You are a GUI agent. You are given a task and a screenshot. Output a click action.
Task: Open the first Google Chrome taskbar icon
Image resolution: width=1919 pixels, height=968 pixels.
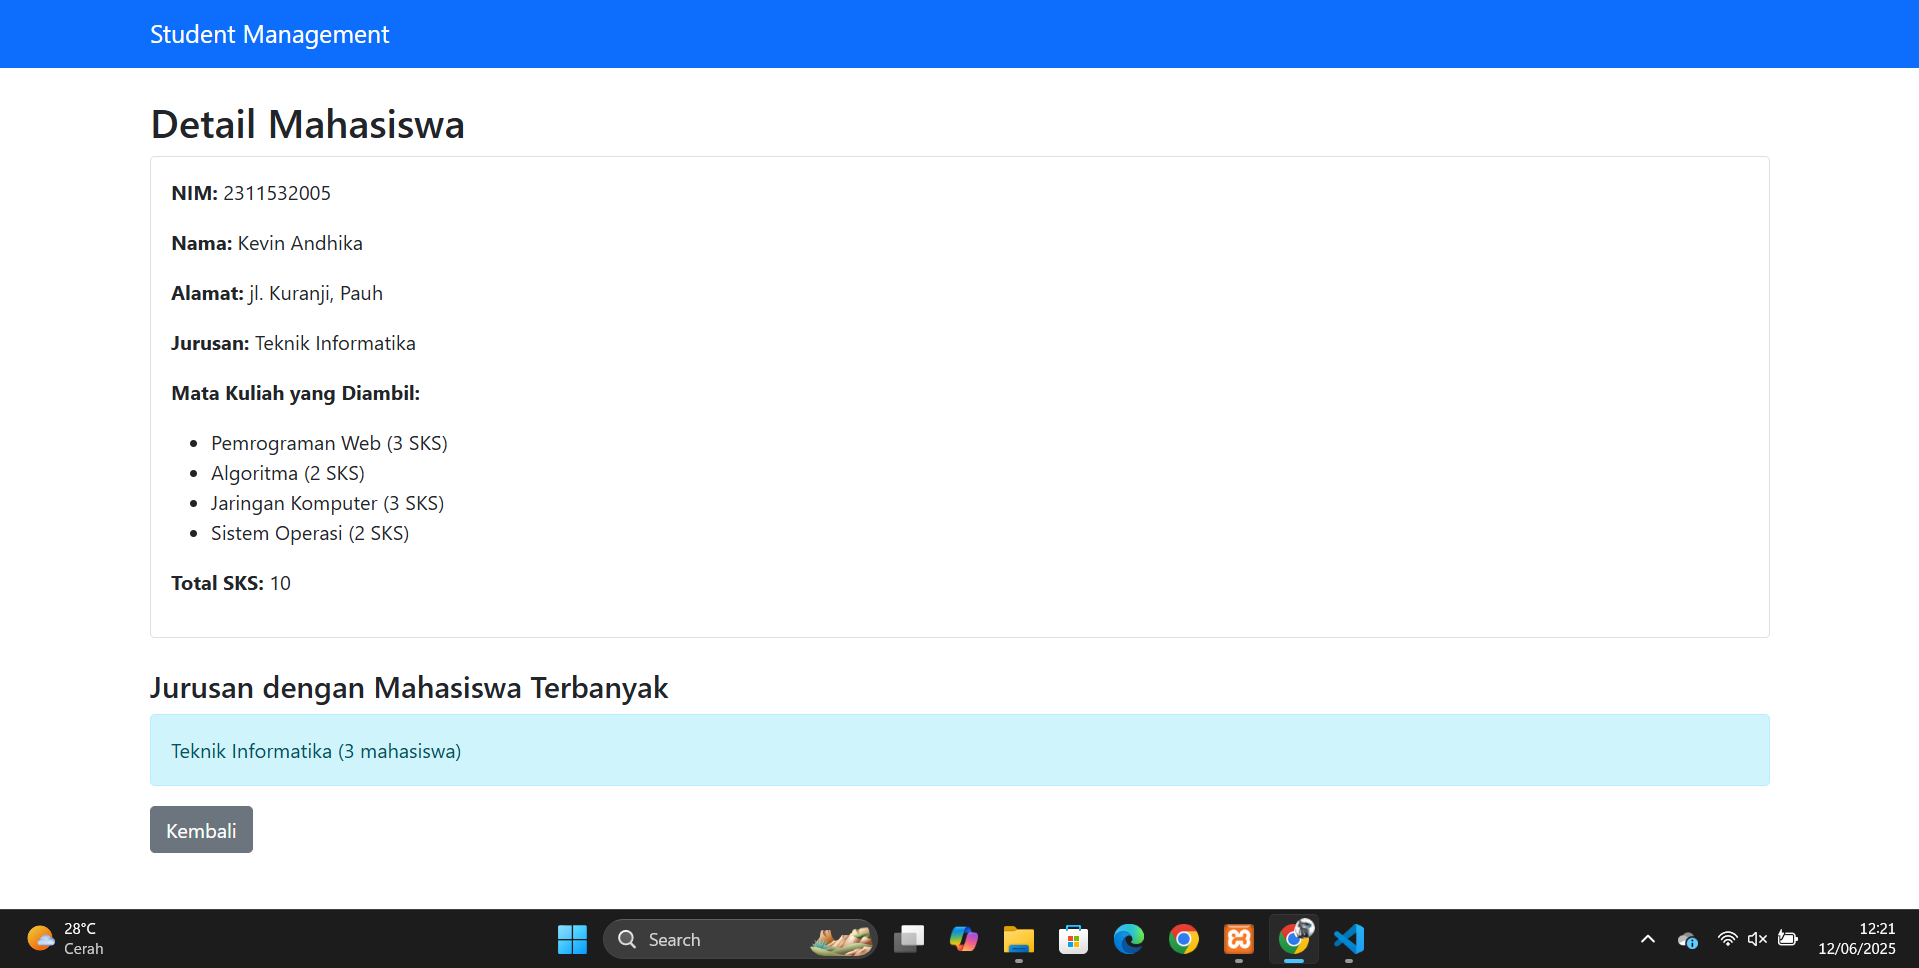pos(1183,939)
